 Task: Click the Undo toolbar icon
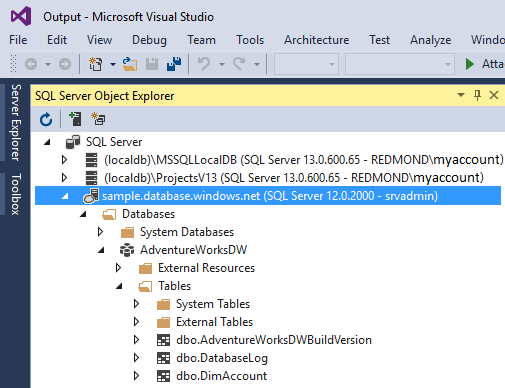(x=204, y=64)
